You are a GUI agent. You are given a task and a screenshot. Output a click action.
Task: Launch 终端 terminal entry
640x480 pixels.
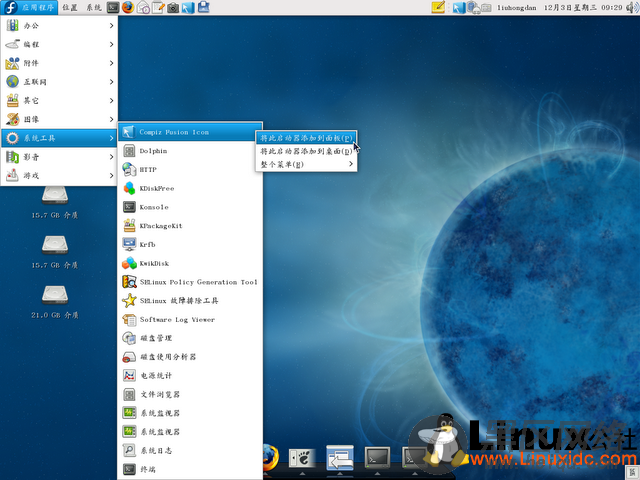pos(190,470)
